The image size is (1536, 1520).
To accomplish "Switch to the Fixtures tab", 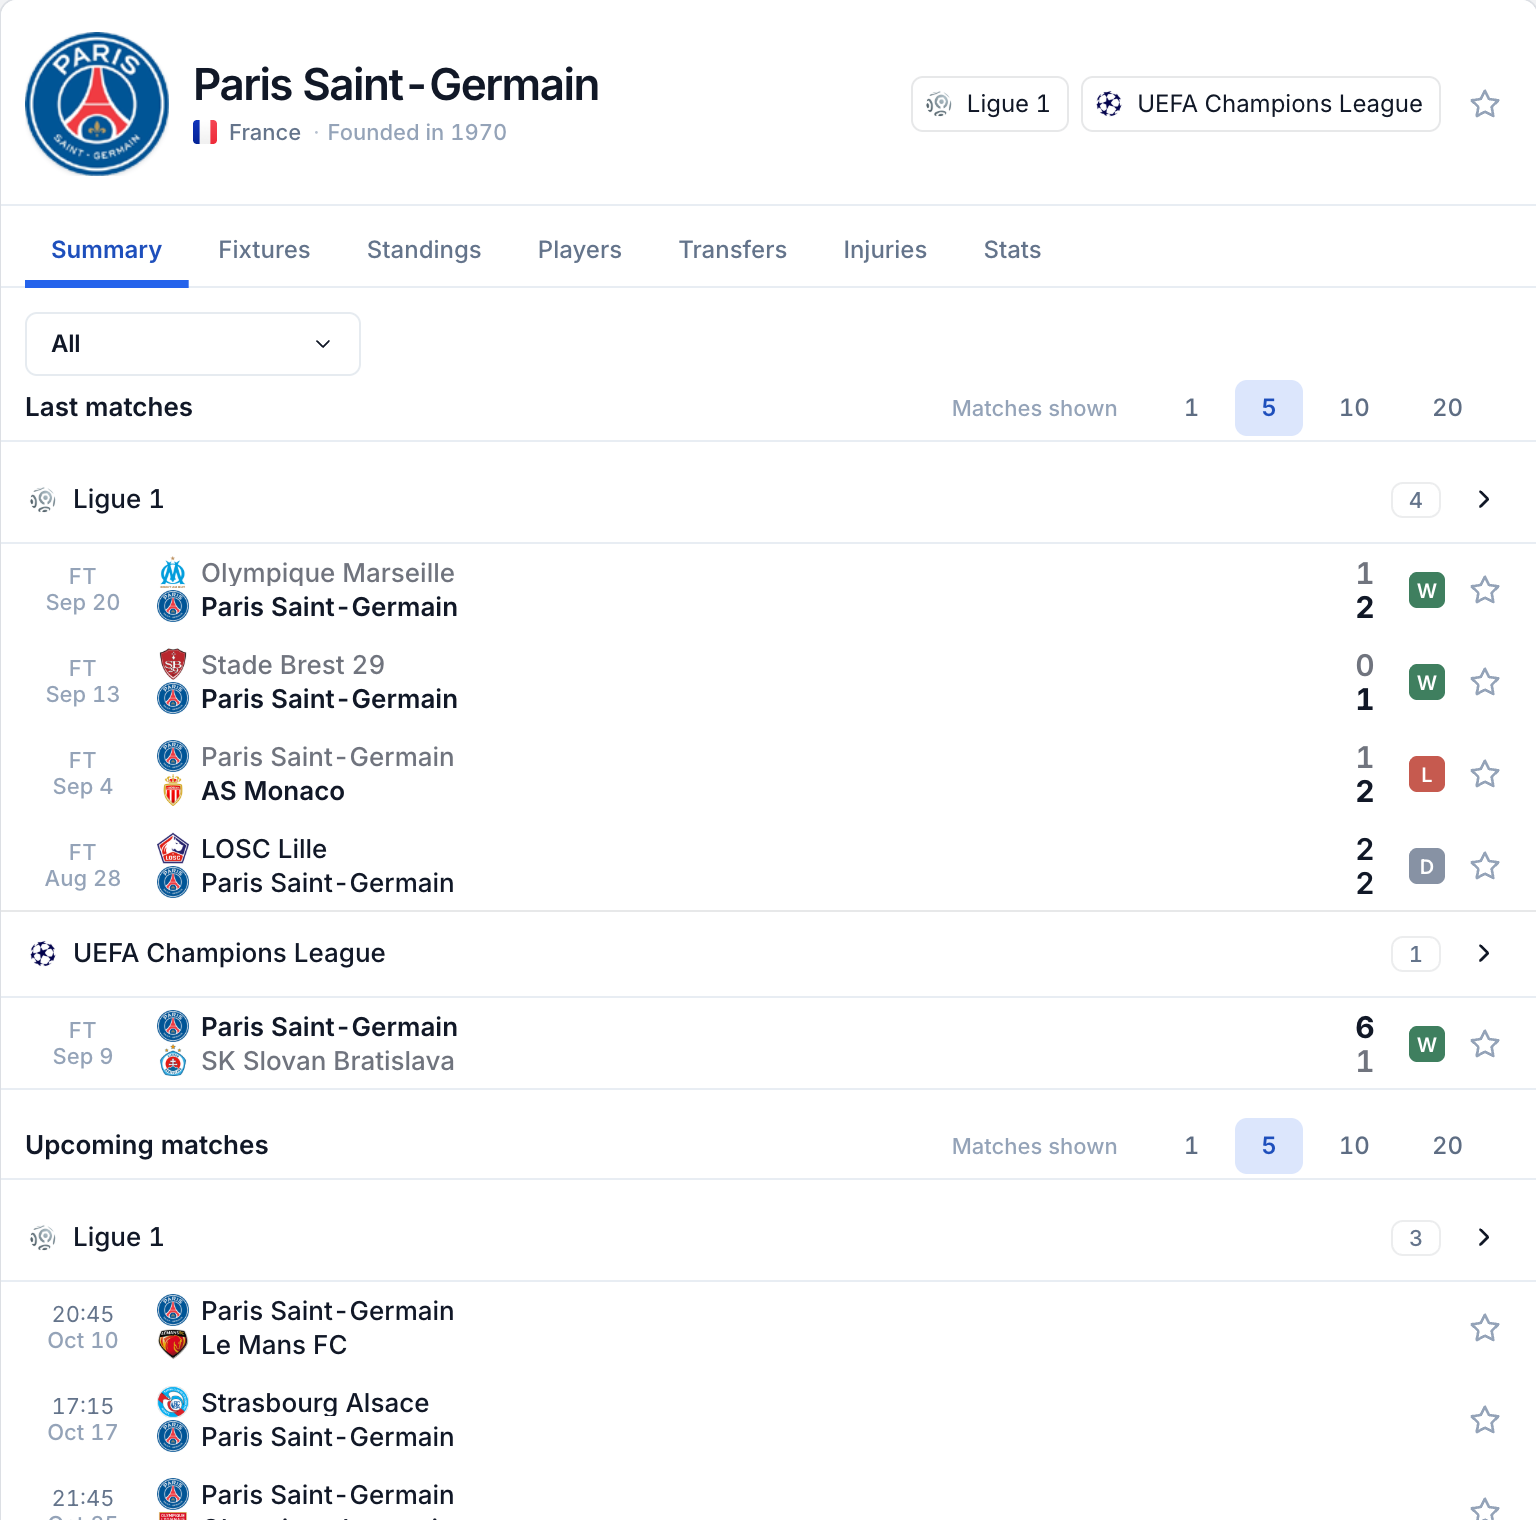I will [264, 250].
